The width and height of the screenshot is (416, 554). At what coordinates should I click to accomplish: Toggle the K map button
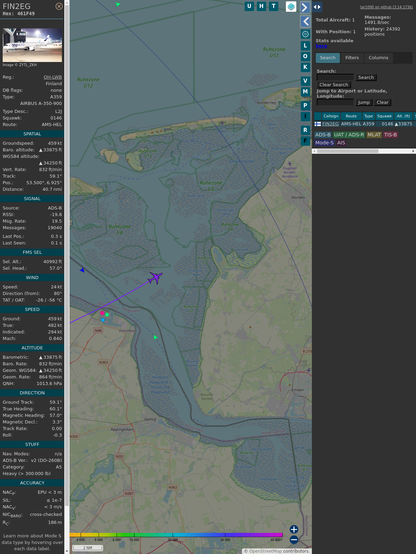click(305, 67)
